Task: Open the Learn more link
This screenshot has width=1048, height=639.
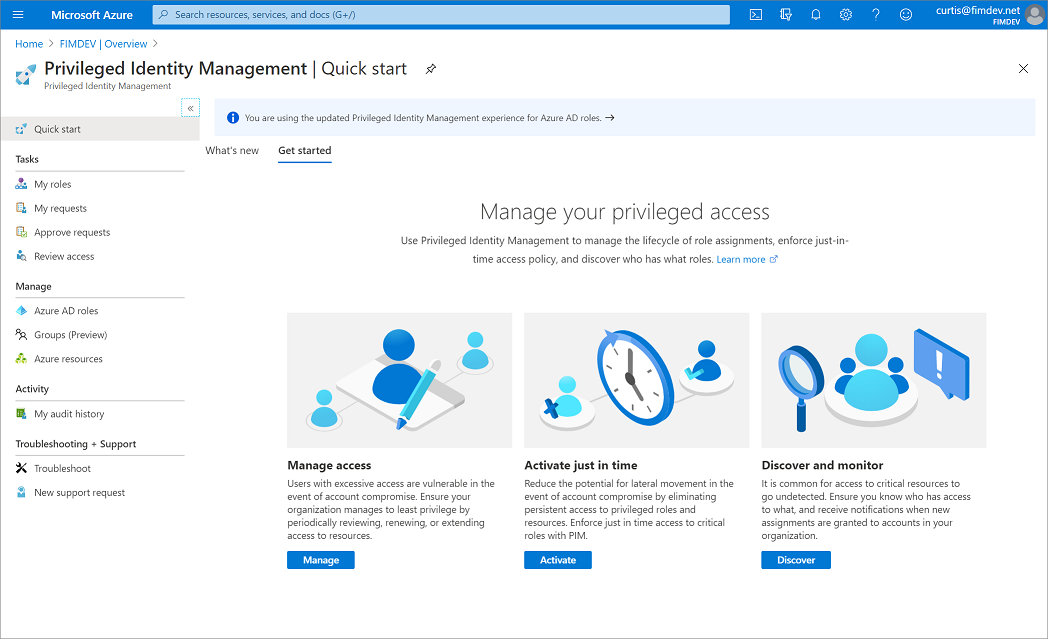Action: click(741, 258)
